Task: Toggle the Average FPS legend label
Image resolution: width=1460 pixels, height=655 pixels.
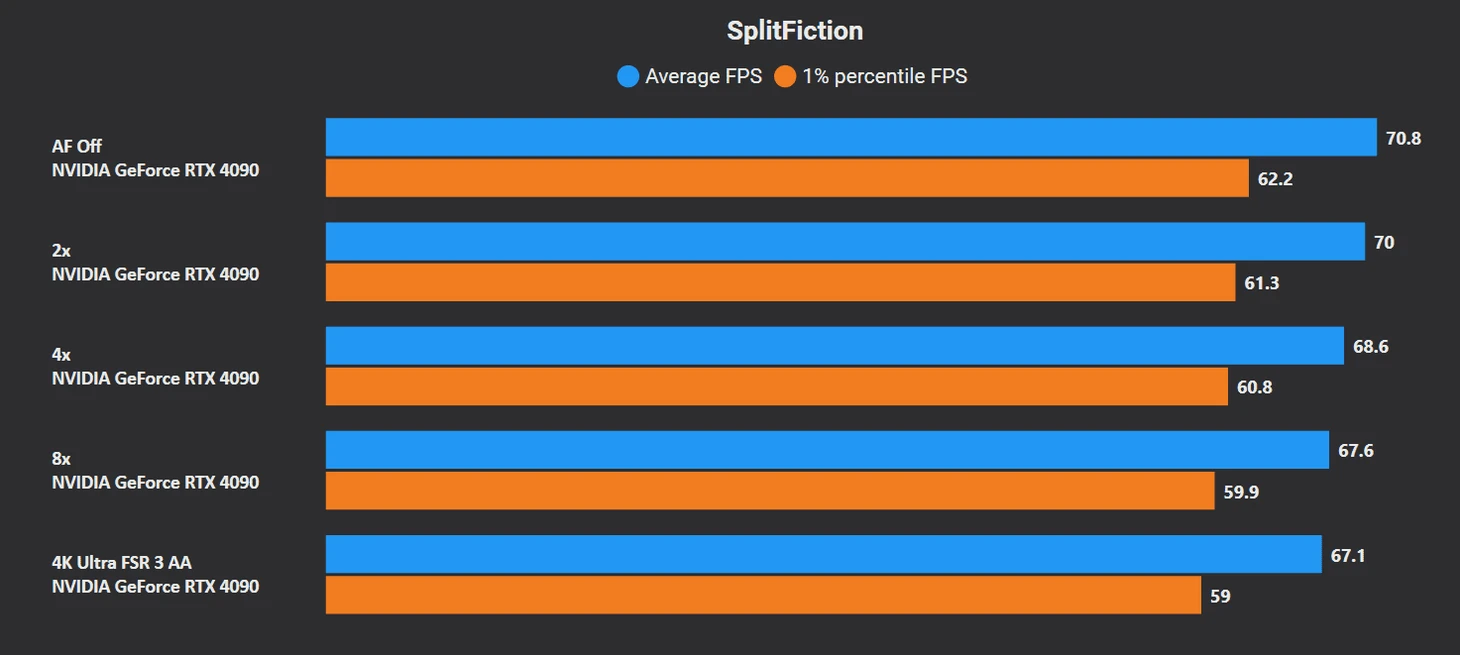Action: (x=703, y=76)
